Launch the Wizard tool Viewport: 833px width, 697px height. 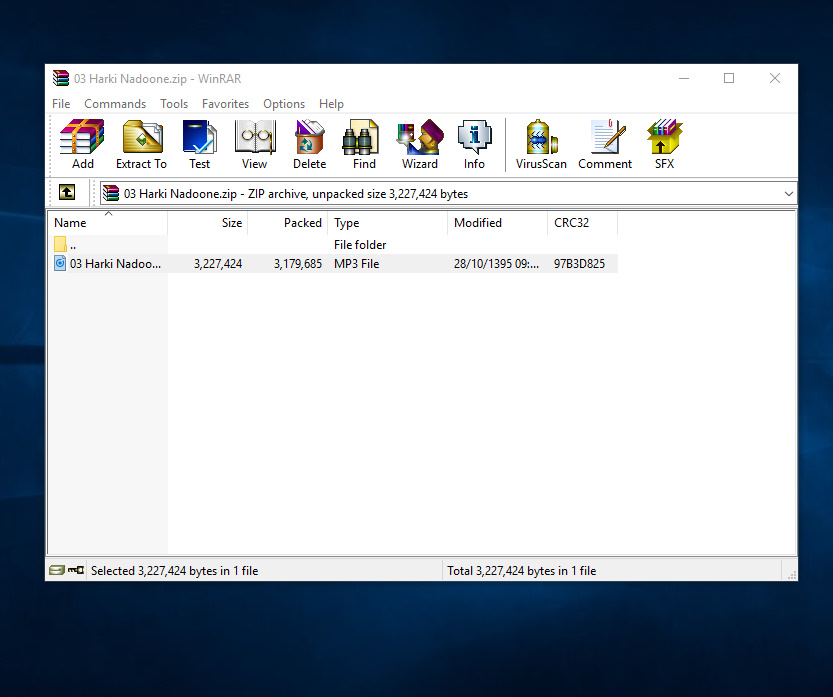pos(419,144)
